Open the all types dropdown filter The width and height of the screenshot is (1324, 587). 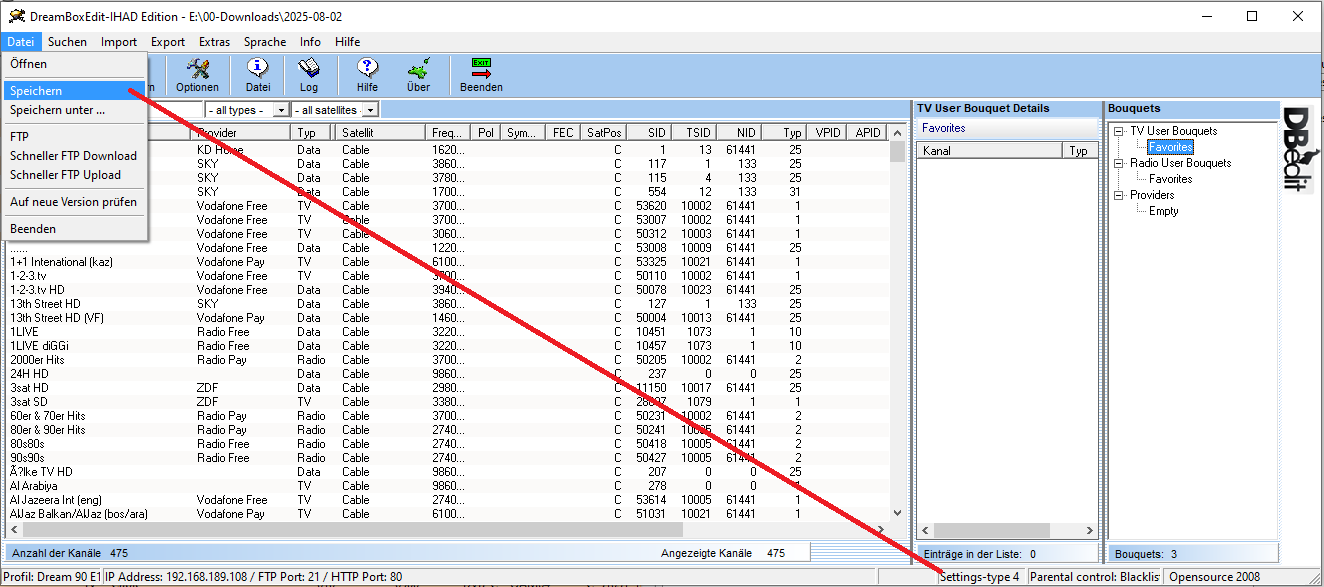point(281,110)
